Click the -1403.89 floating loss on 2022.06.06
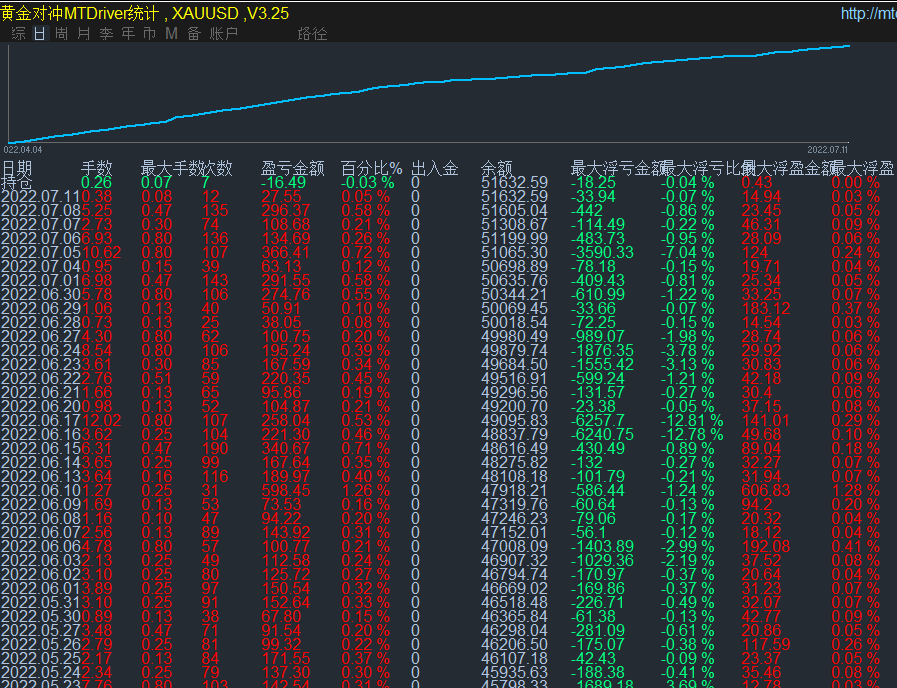The width and height of the screenshot is (897, 688). coord(602,547)
